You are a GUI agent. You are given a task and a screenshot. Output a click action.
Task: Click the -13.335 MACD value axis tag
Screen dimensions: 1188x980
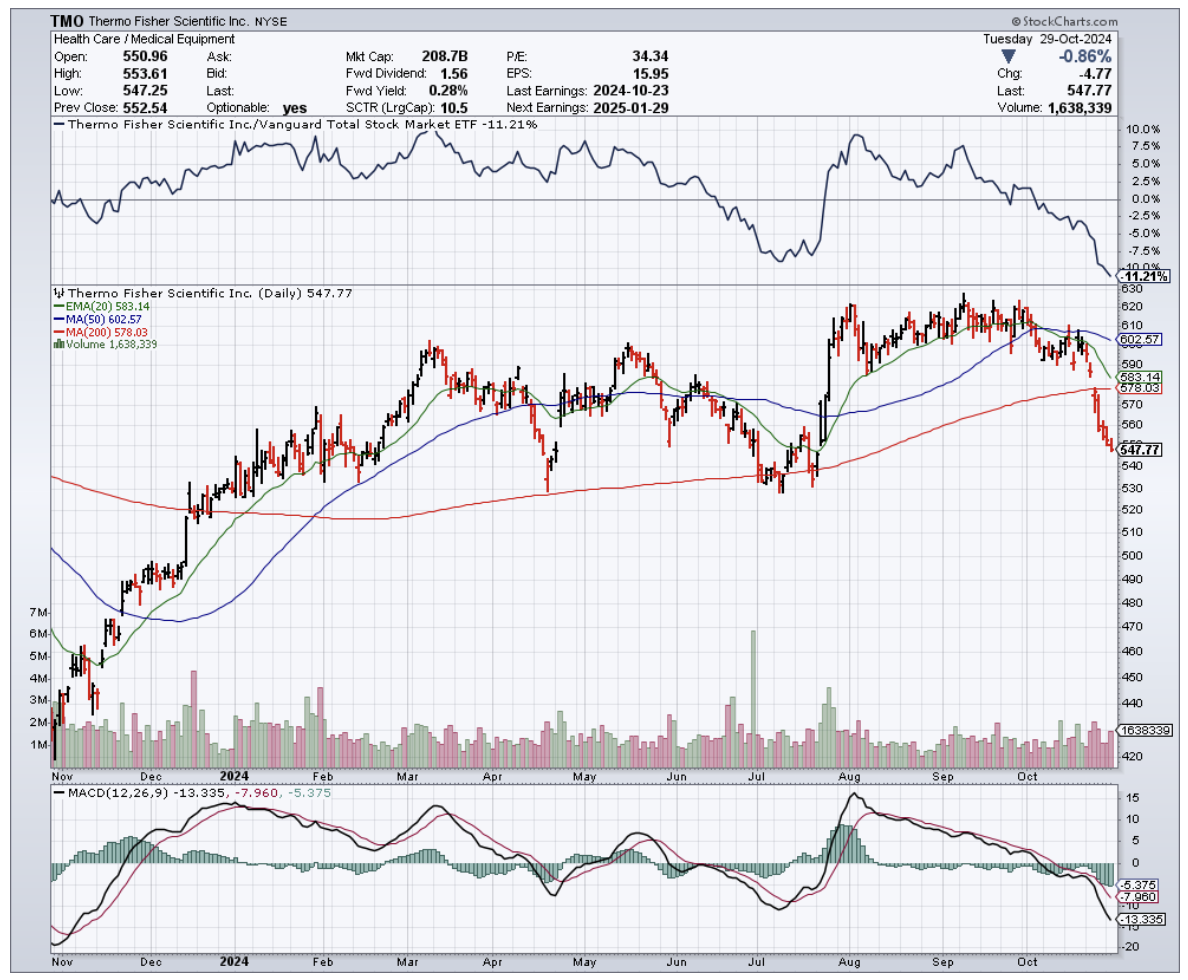[1141, 919]
